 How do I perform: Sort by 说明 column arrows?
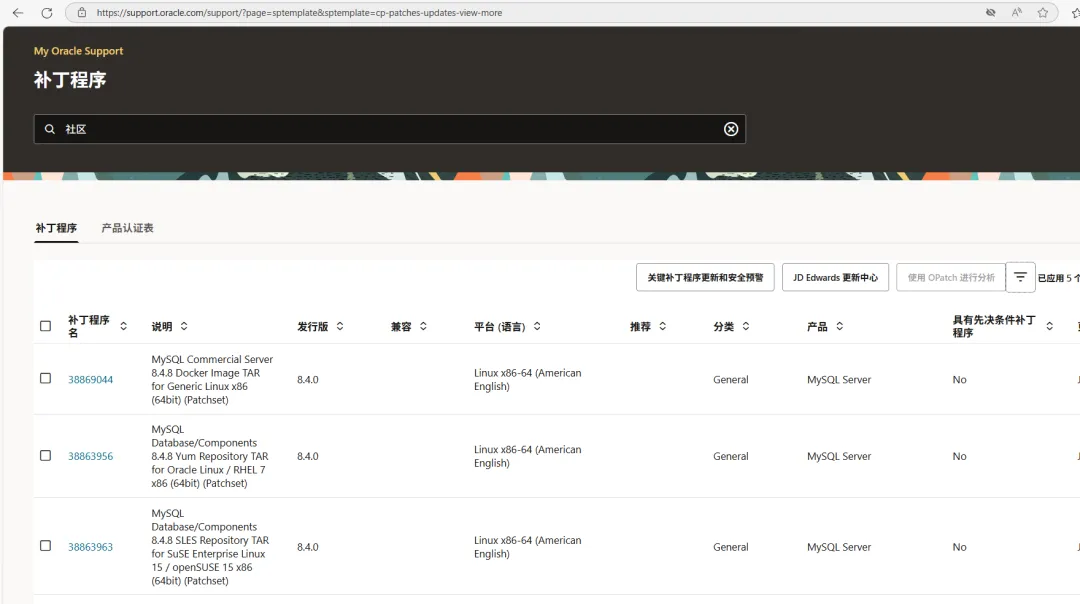[x=184, y=326]
